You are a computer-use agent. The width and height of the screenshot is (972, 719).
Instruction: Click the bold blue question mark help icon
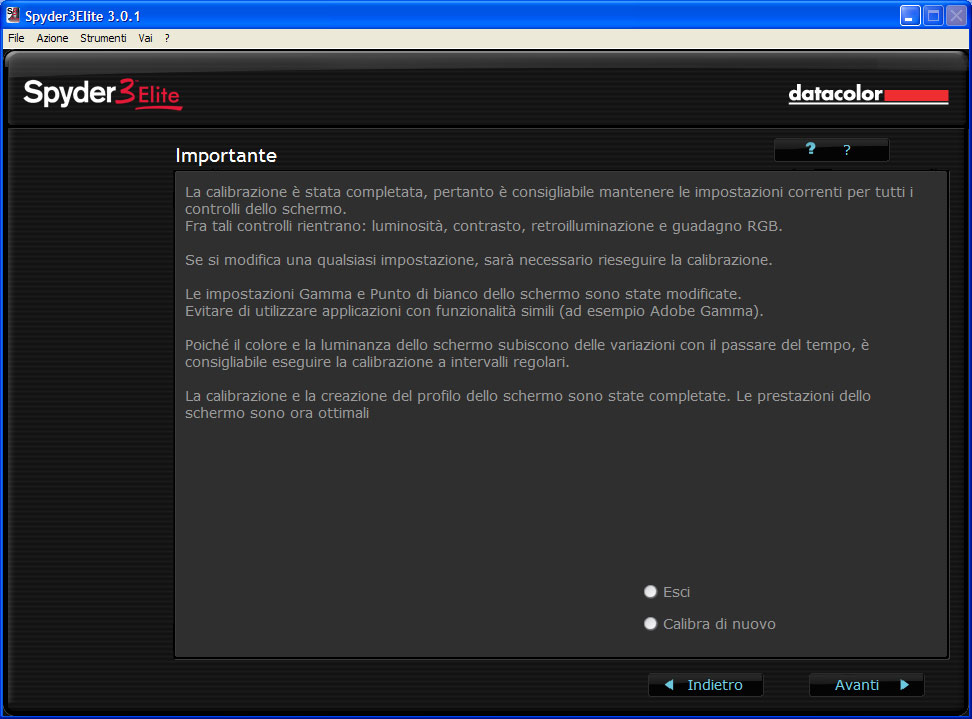pos(810,149)
